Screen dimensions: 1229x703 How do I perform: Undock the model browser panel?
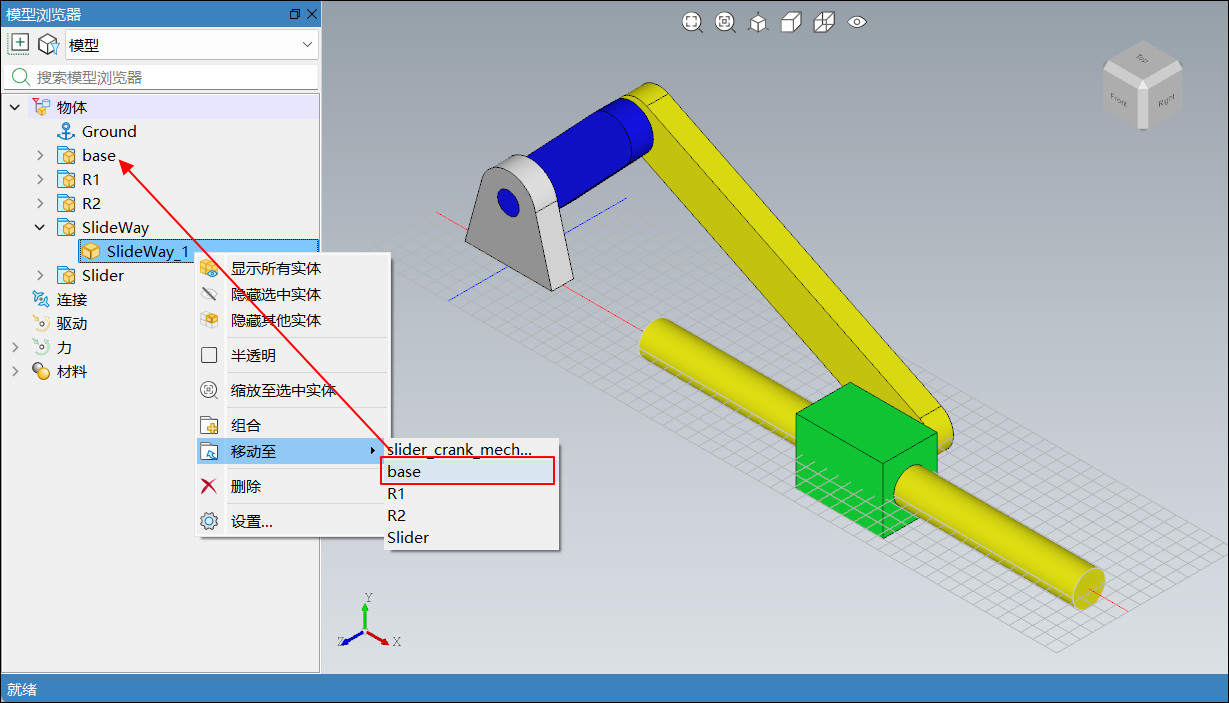(294, 14)
